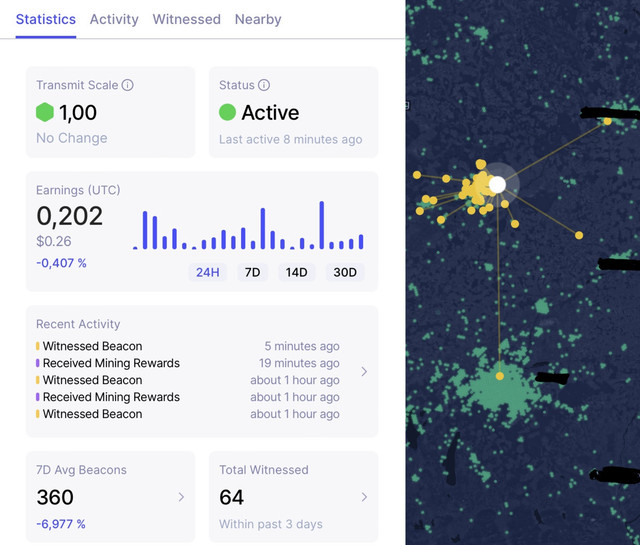Click the white selected hotspot on map

(498, 185)
